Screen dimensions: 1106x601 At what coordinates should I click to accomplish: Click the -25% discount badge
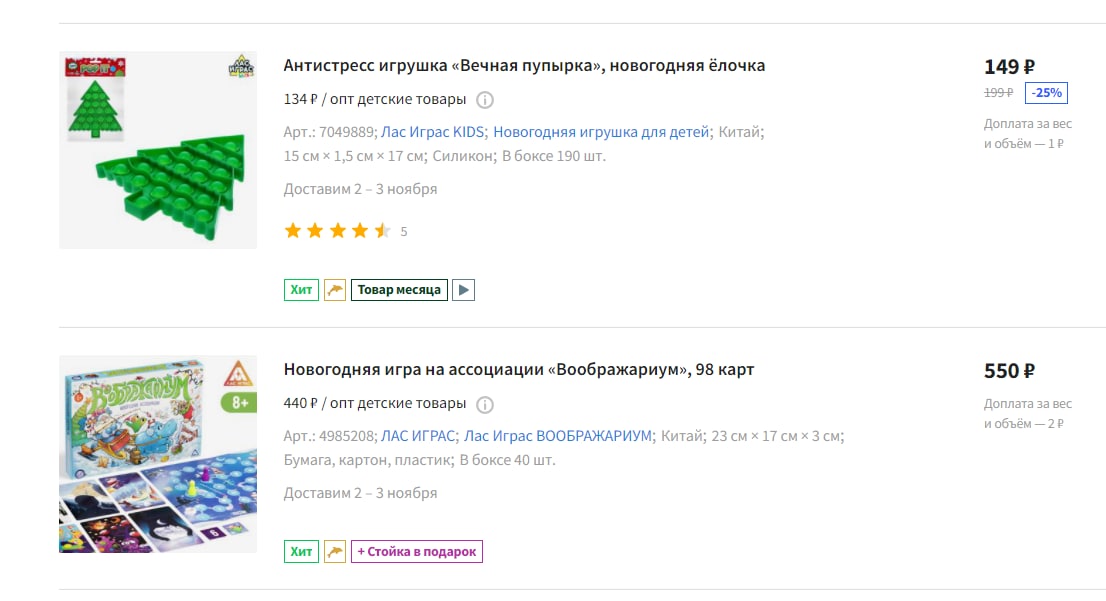[1046, 92]
